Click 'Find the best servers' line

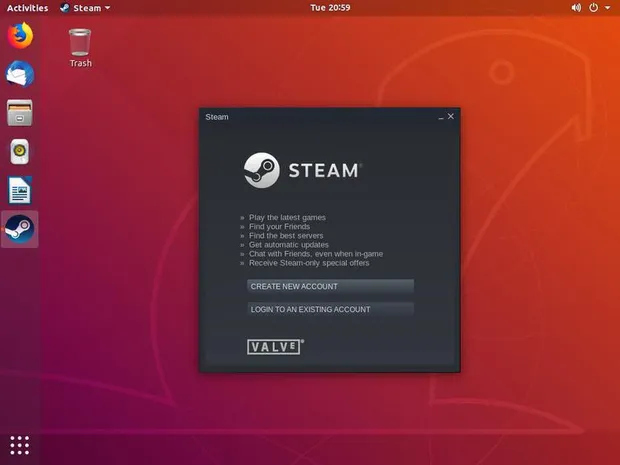point(286,236)
